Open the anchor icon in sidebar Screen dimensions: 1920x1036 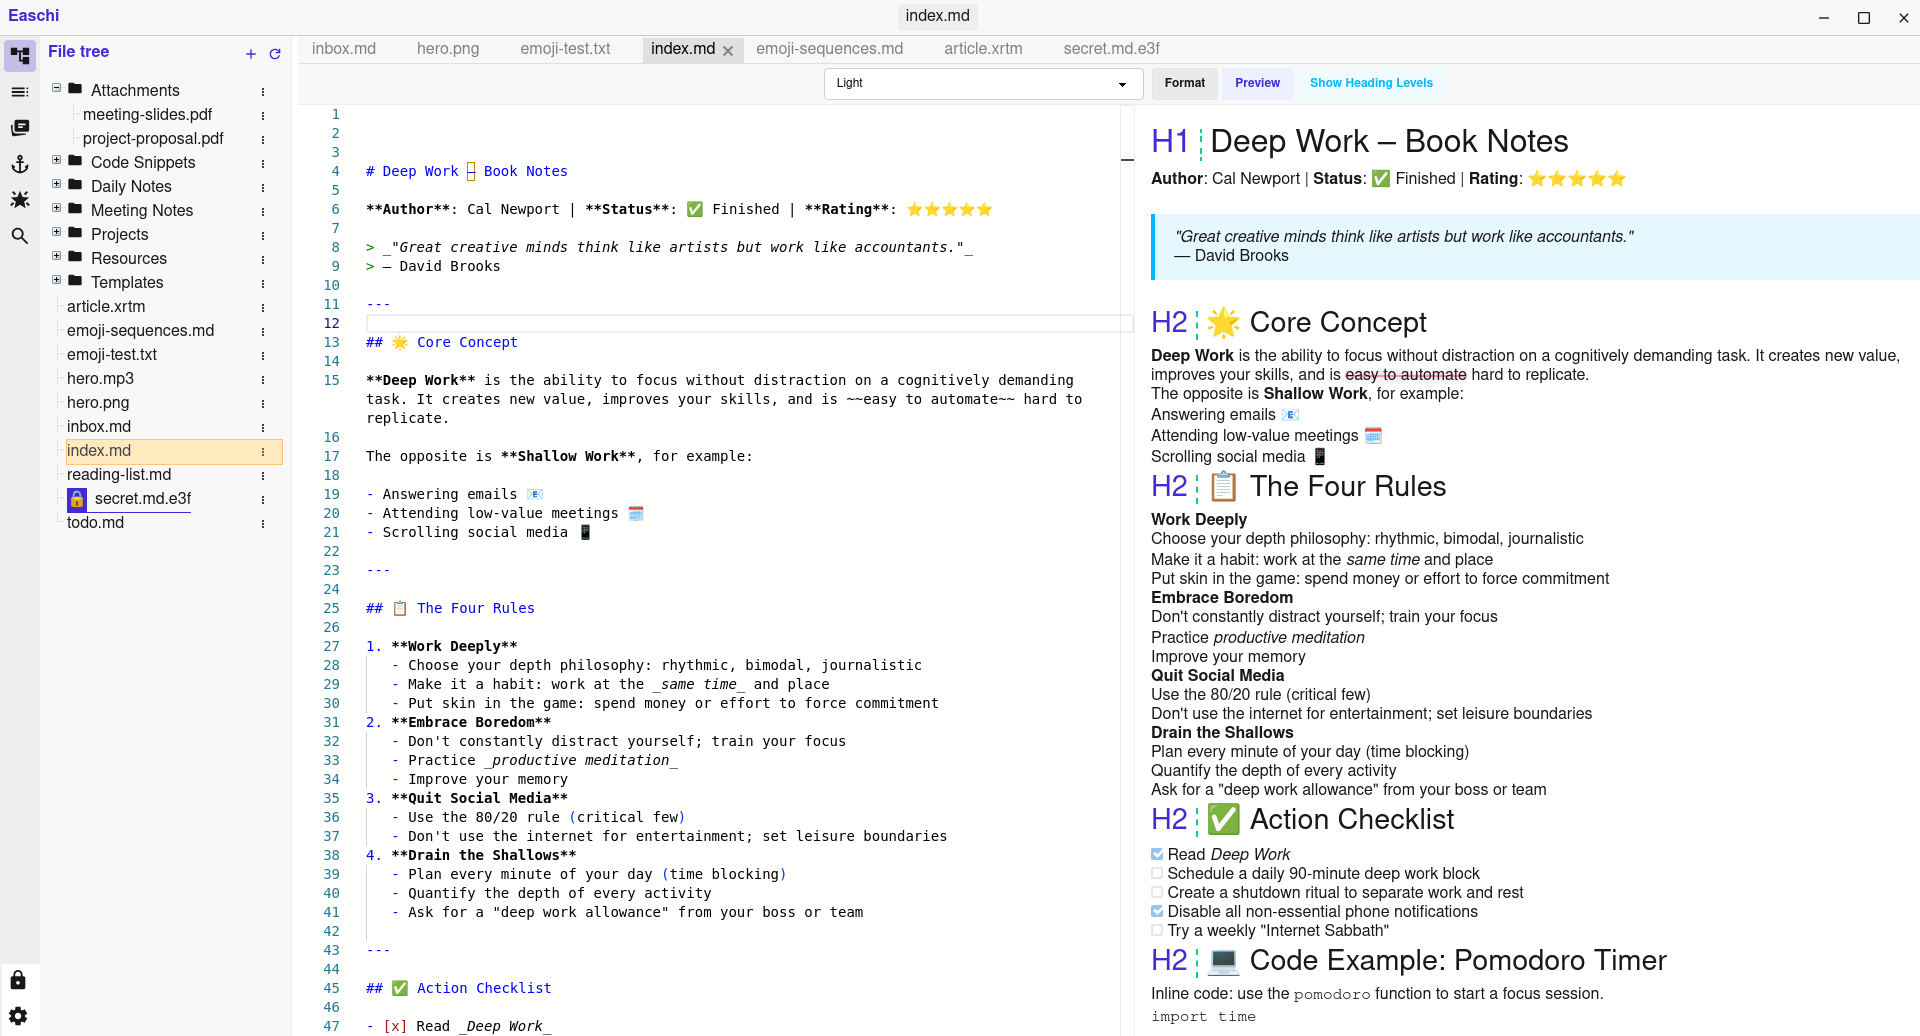[x=20, y=164]
